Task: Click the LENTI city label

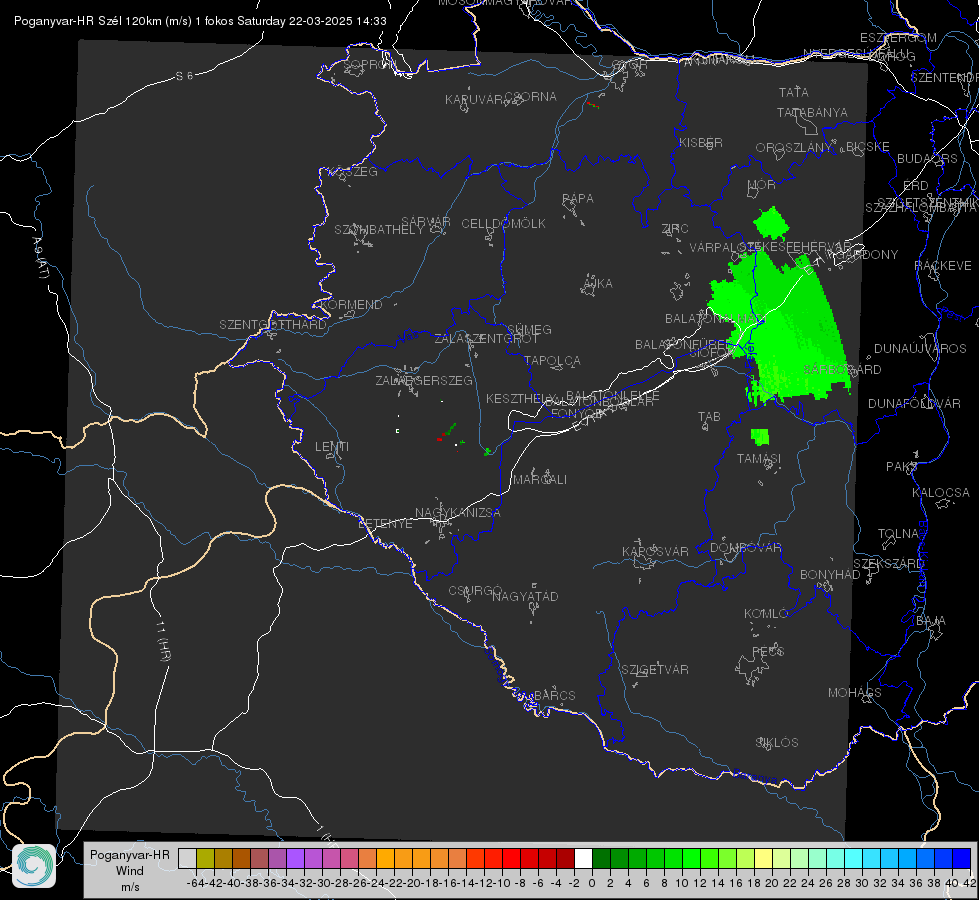Action: [332, 447]
